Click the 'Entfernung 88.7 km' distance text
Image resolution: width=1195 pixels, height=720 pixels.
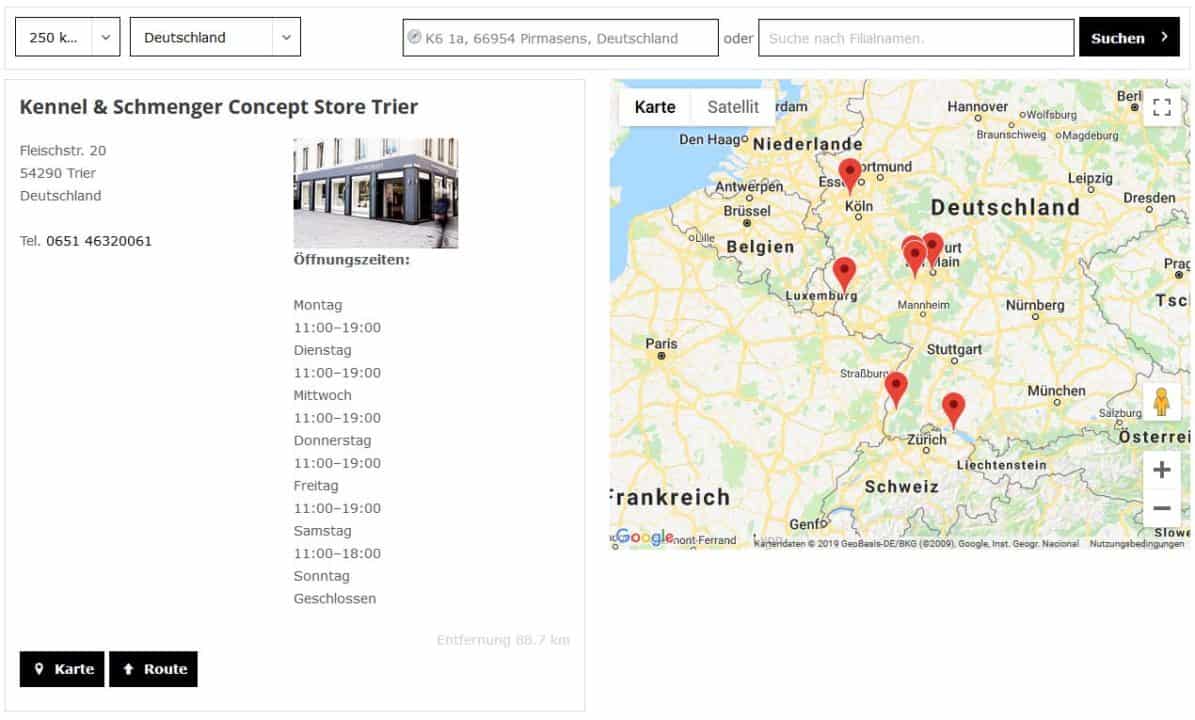click(503, 640)
